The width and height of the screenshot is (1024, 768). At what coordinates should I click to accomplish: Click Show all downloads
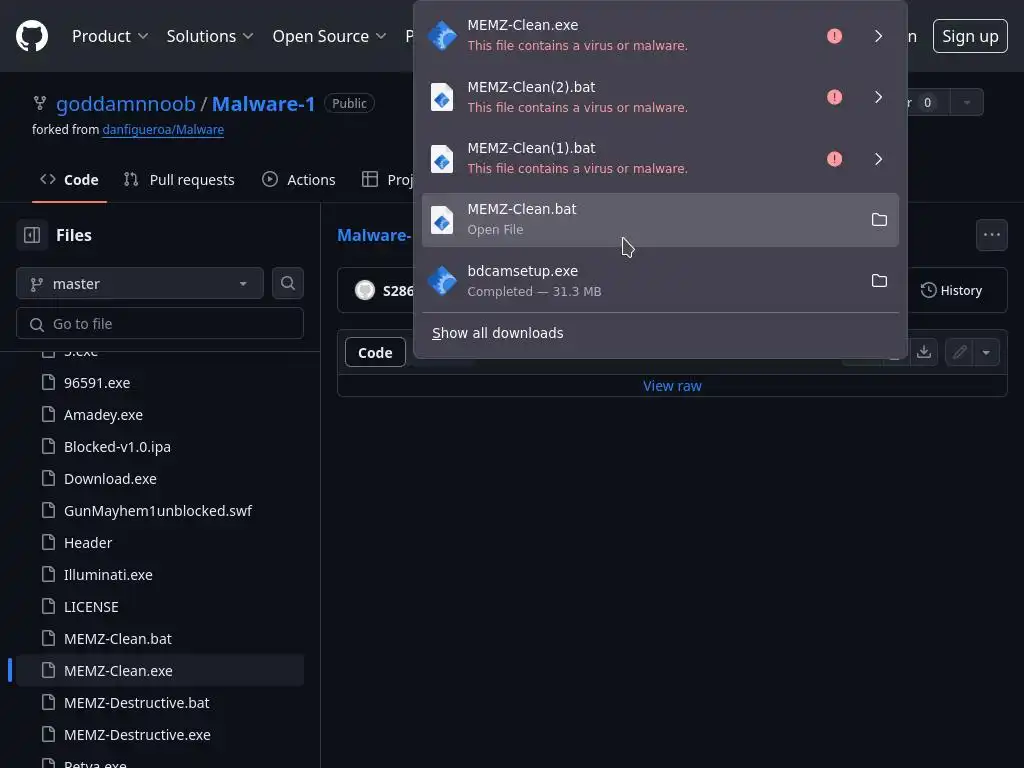pos(498,333)
